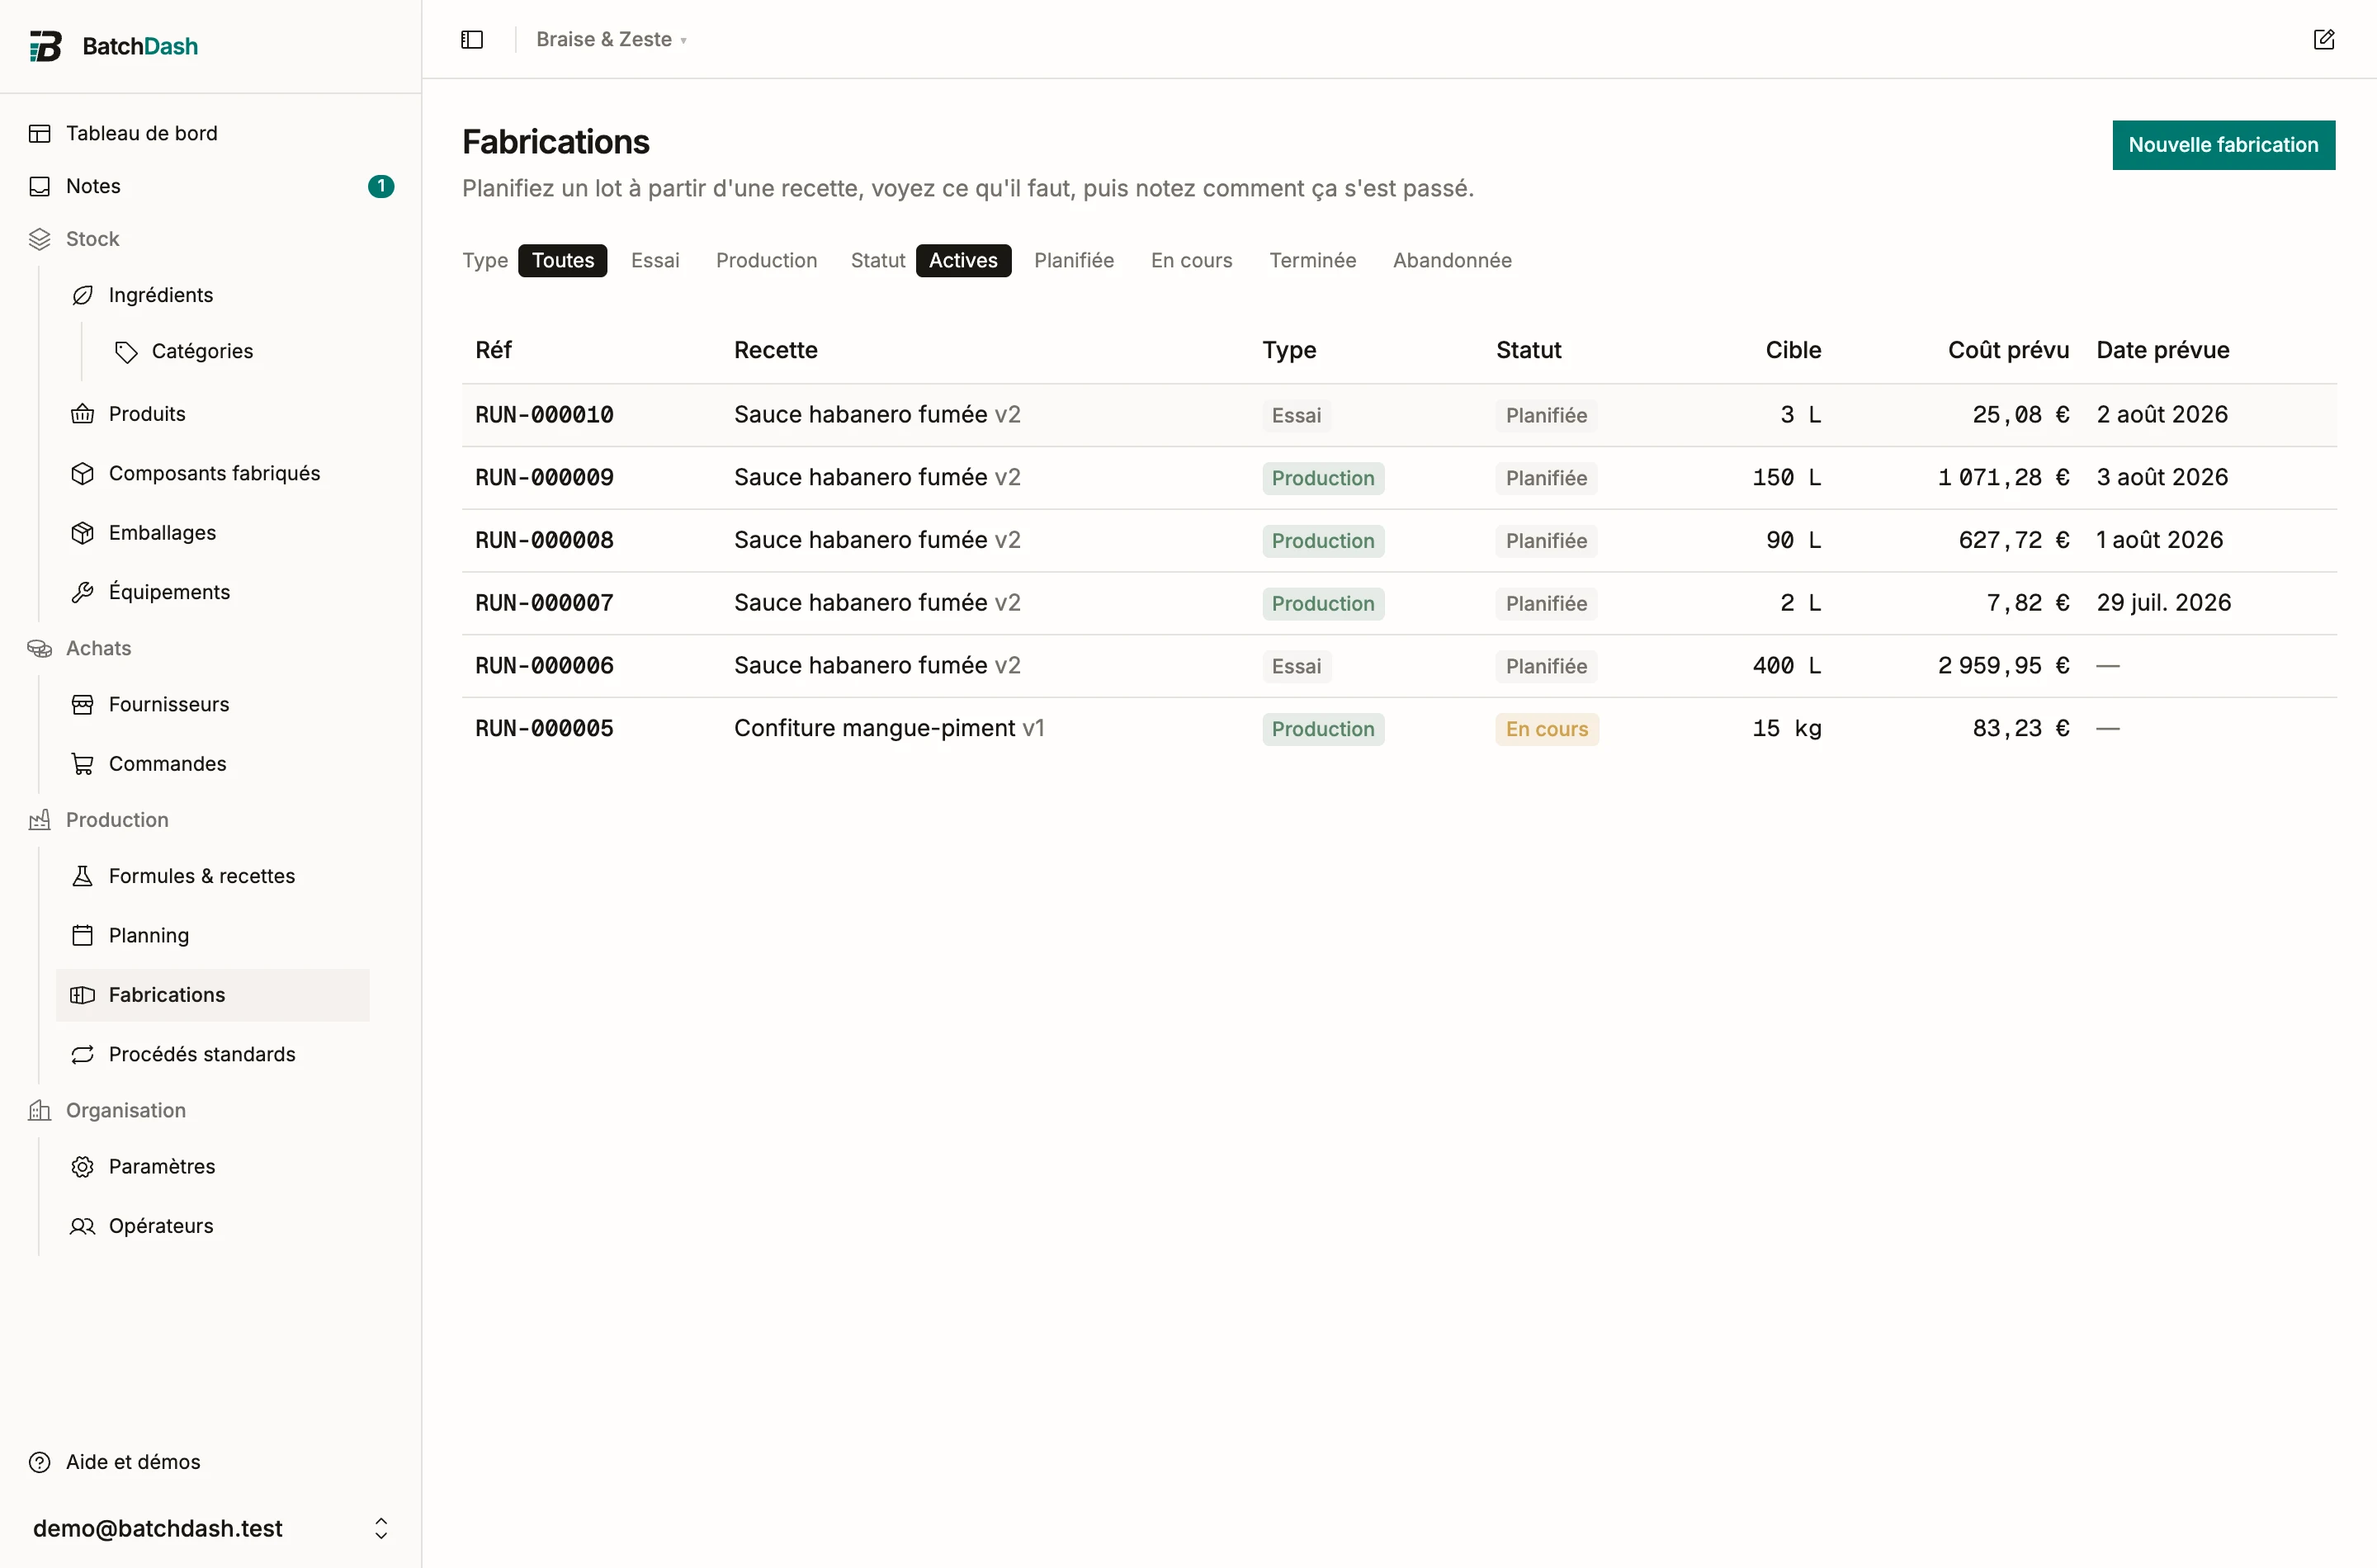Click the Stock section label
The image size is (2377, 1568).
click(92, 239)
